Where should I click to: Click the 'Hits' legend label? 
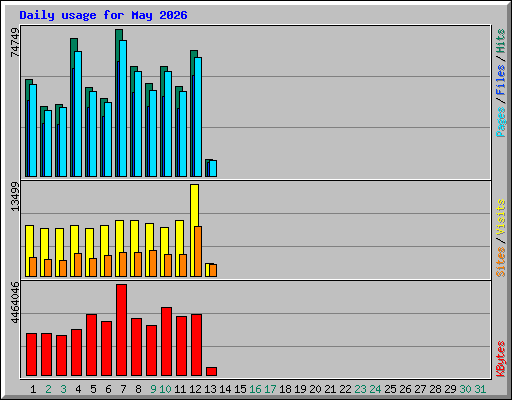501,41
